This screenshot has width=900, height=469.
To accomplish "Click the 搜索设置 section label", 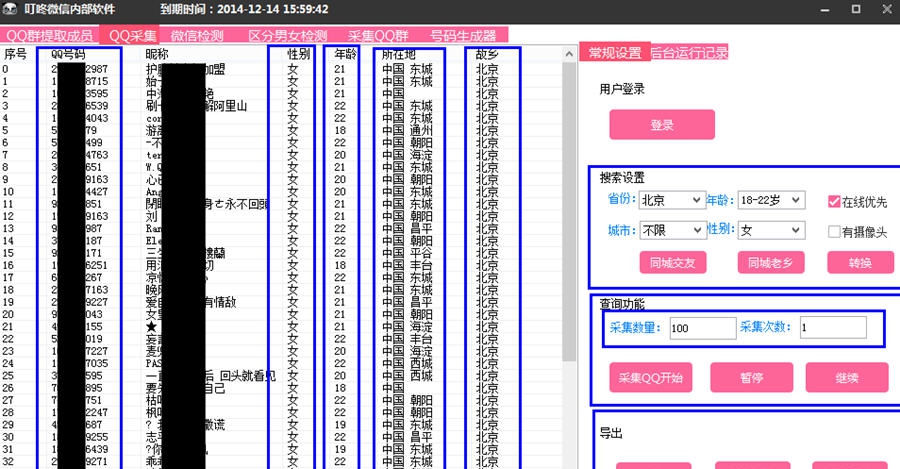I will click(x=622, y=177).
